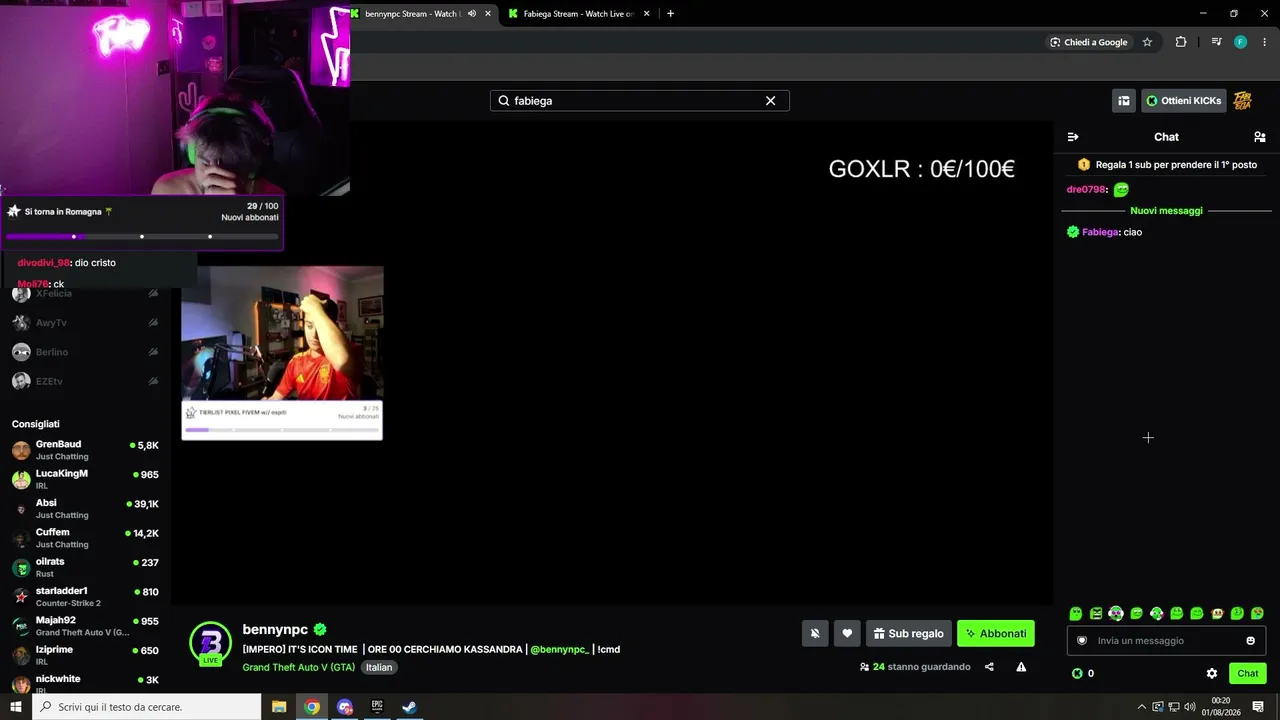Open Steam from the taskbar
Viewport: 1280px width, 720px height.
[409, 707]
